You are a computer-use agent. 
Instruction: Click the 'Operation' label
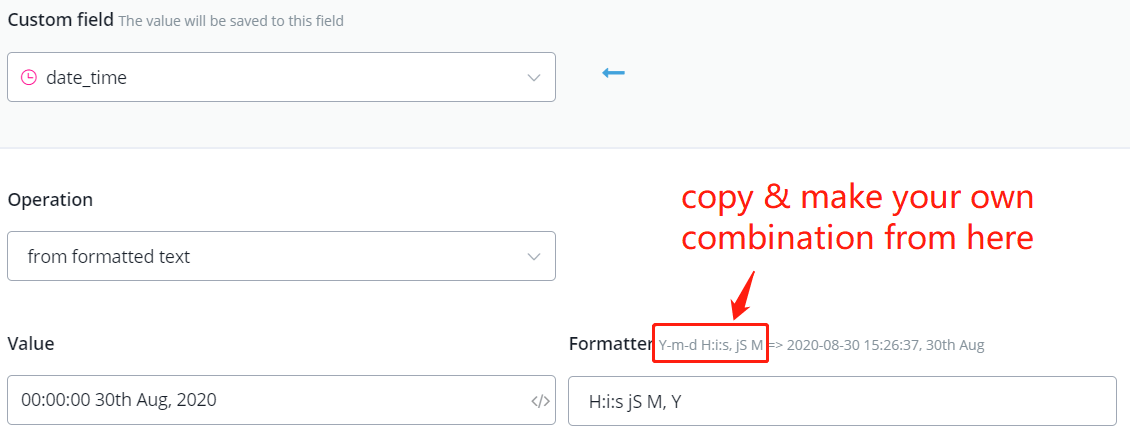pyautogui.click(x=50, y=200)
